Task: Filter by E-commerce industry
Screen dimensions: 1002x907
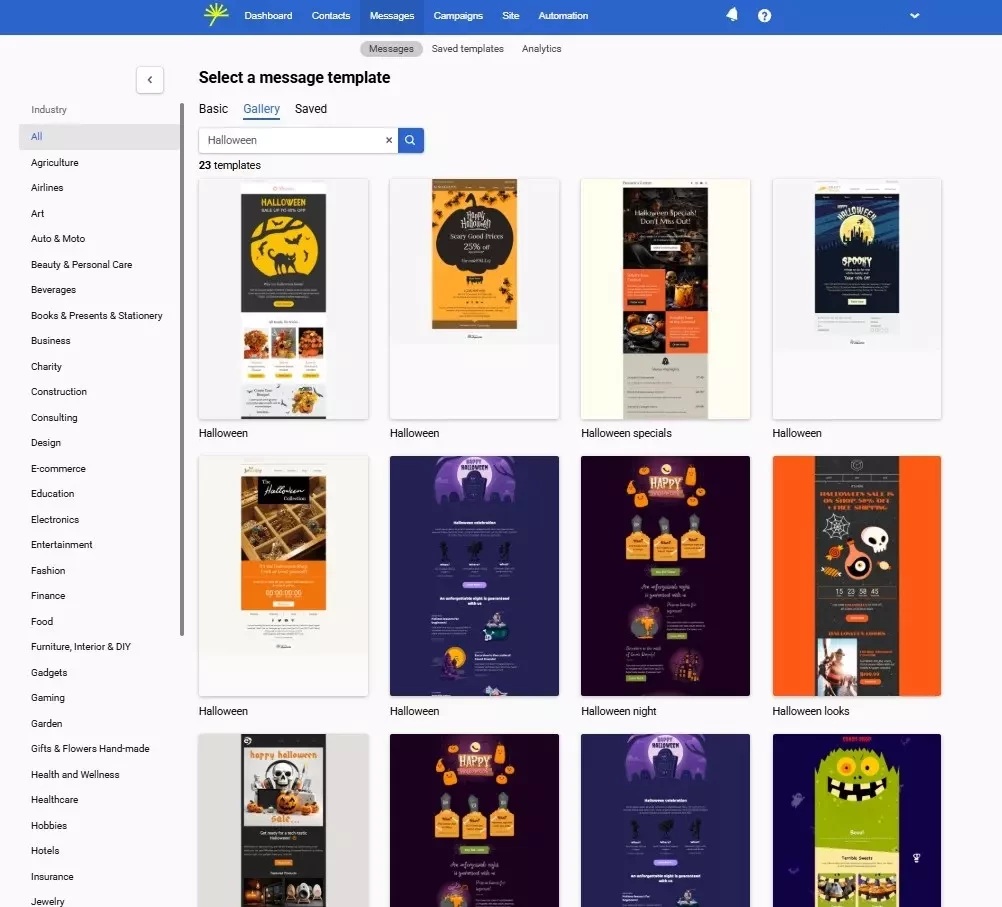Action: point(58,468)
